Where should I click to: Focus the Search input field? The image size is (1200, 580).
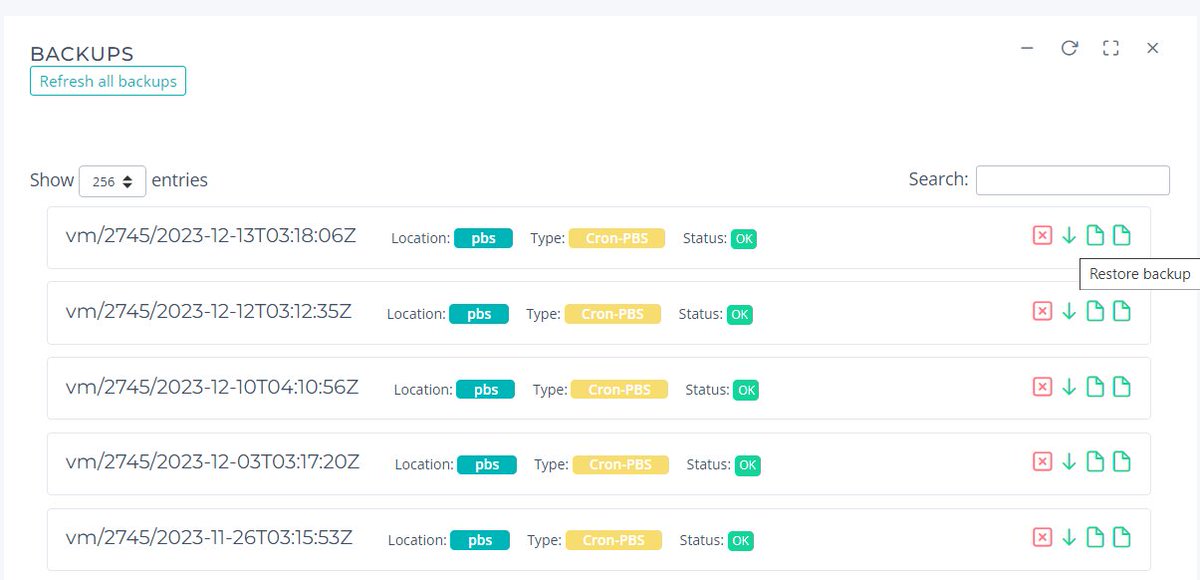[x=1073, y=180]
